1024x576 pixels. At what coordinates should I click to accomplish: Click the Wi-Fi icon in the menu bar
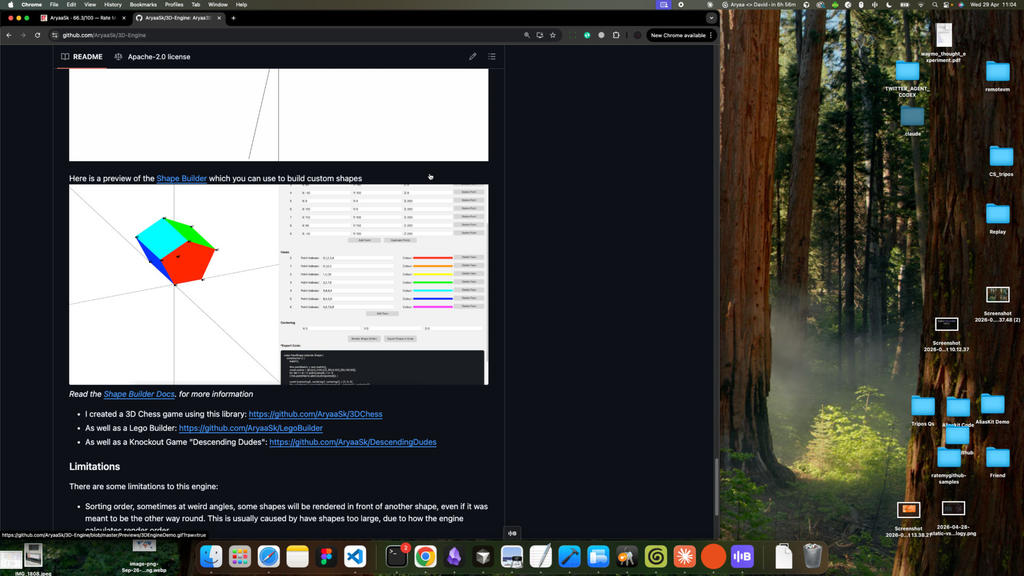(x=921, y=5)
